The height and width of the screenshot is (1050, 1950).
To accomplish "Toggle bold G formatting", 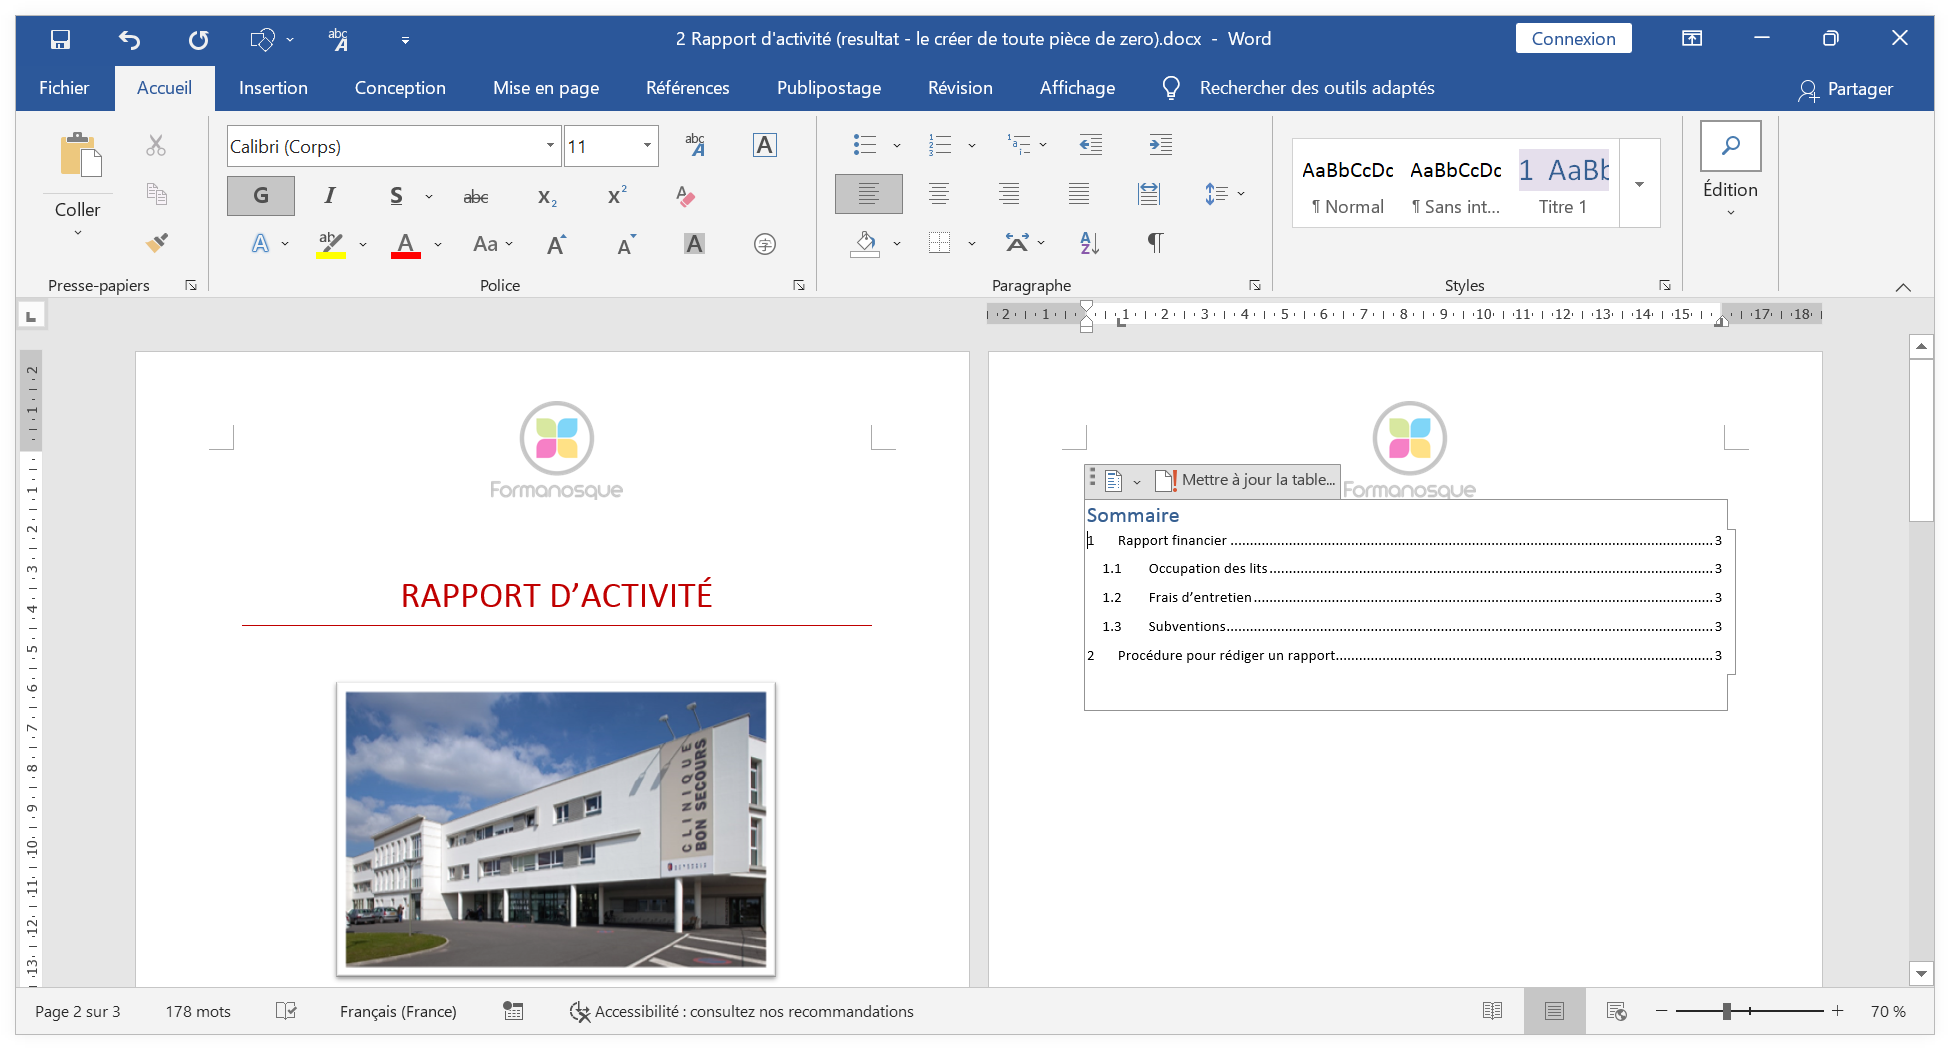I will pyautogui.click(x=261, y=196).
